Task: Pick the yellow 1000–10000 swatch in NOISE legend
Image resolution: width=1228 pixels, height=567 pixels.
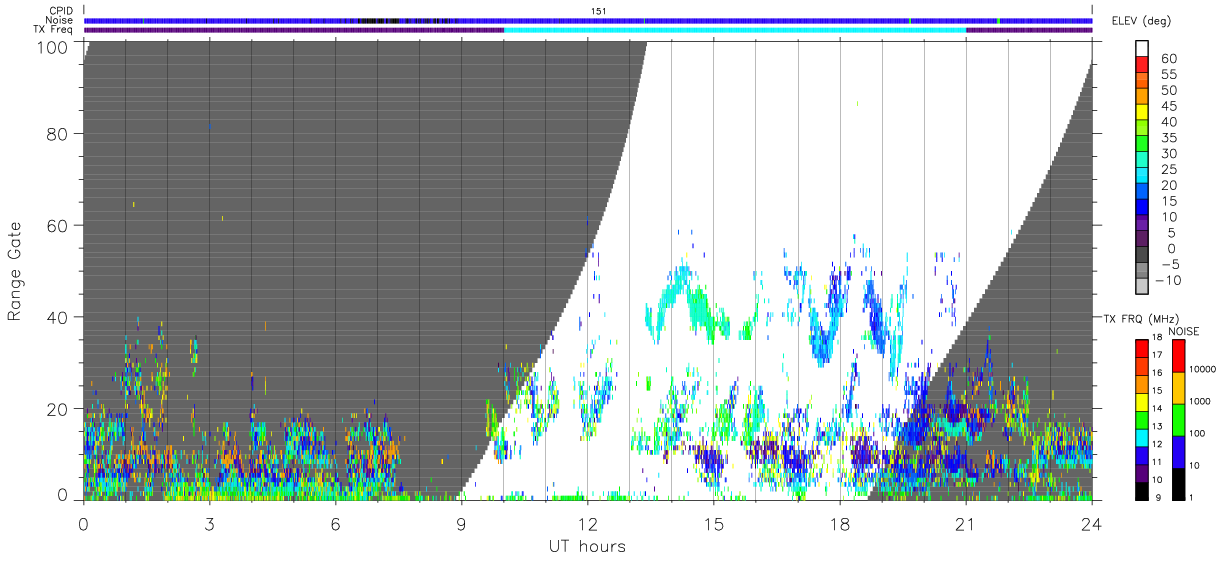Action: (x=1179, y=387)
